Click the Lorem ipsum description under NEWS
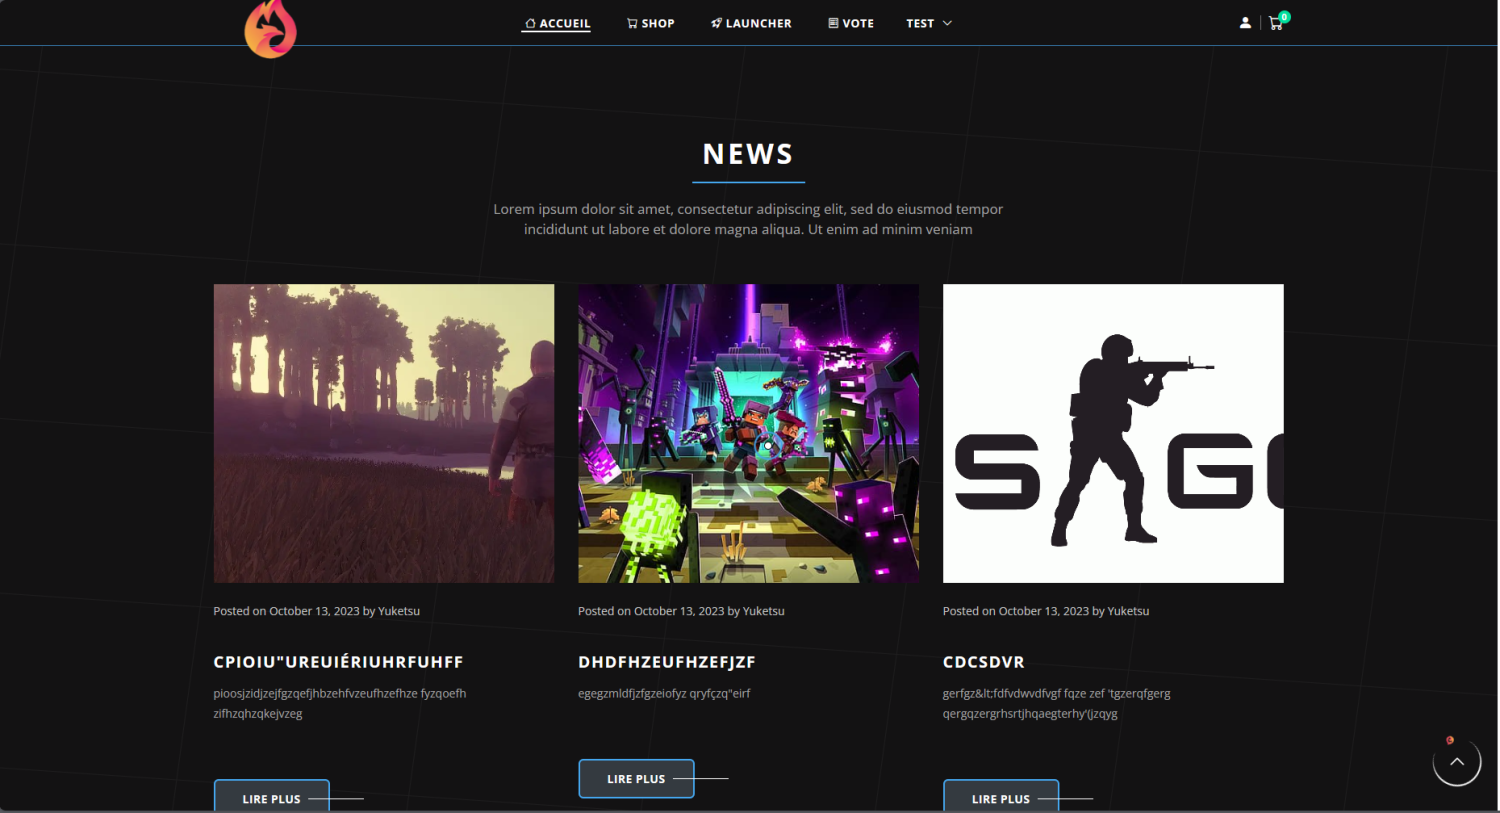Image resolution: width=1500 pixels, height=813 pixels. pyautogui.click(x=748, y=219)
